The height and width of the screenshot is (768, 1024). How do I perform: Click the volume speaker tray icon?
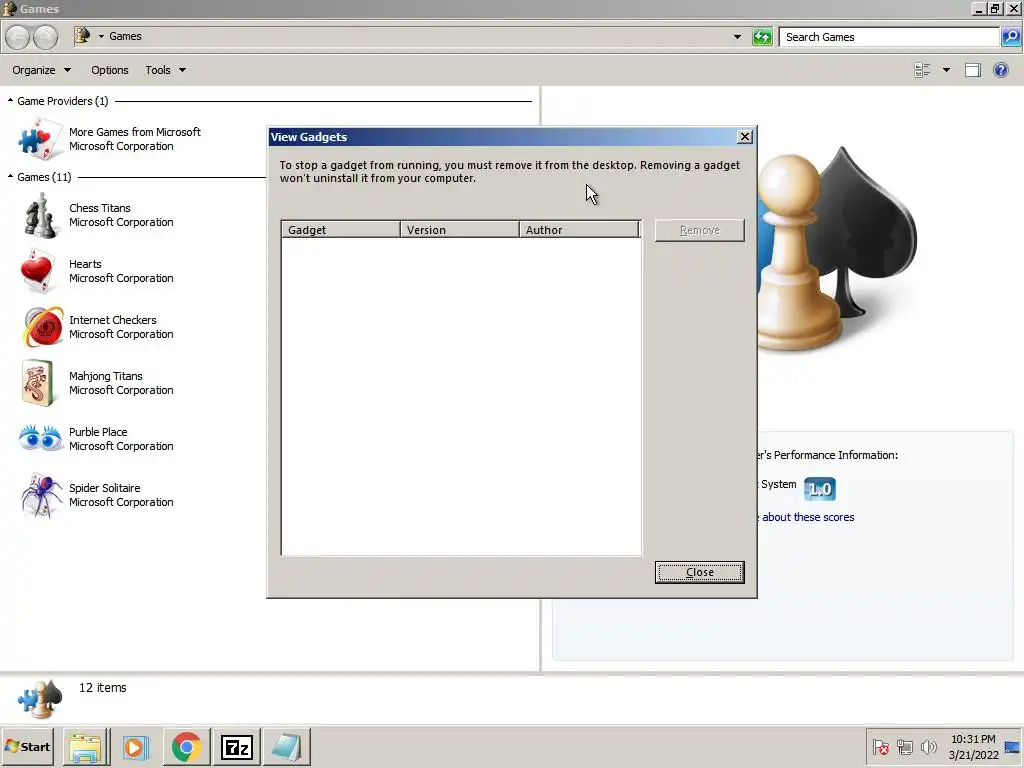tap(928, 746)
